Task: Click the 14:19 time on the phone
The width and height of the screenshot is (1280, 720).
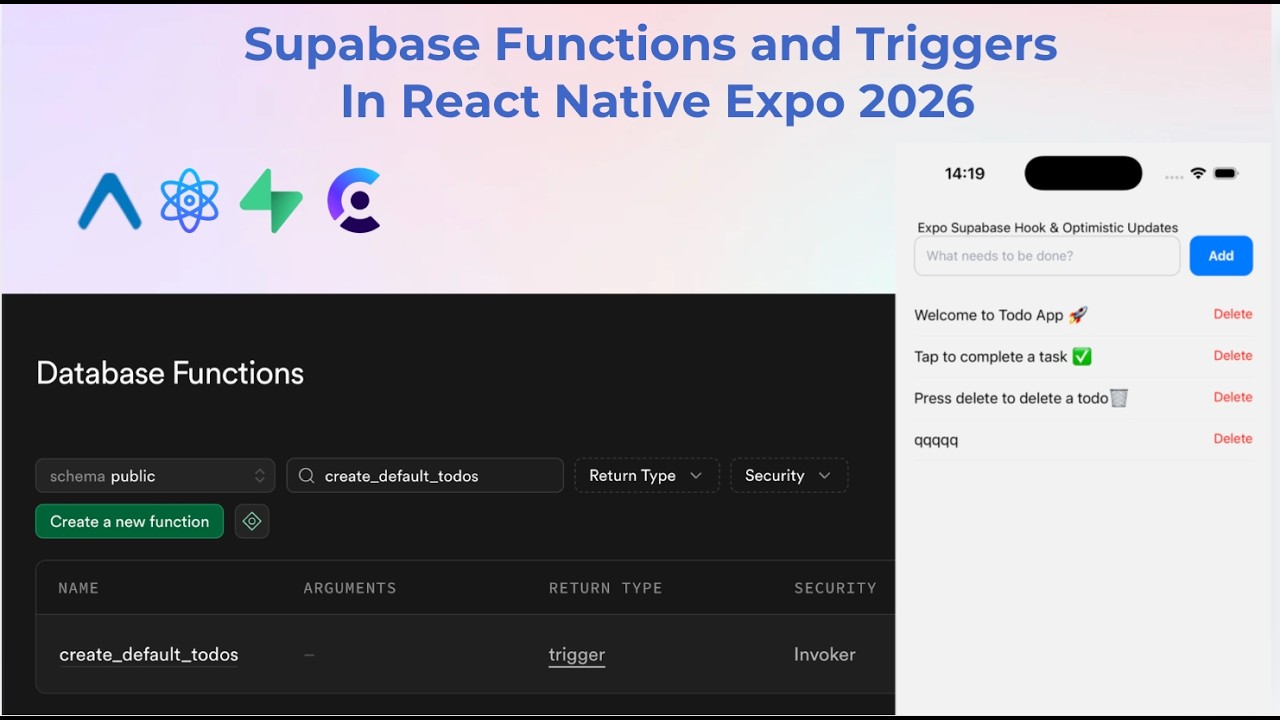Action: 965,174
